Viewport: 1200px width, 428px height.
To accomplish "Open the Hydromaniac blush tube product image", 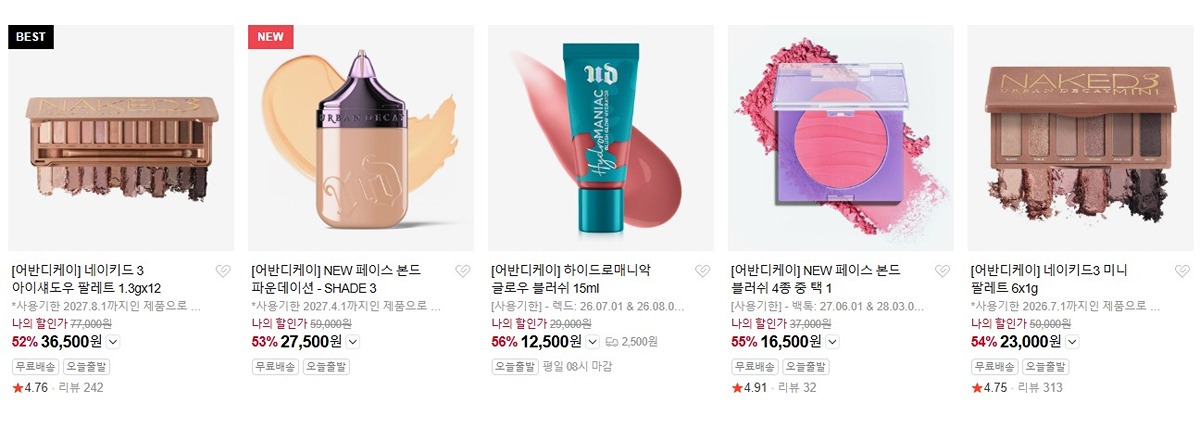I will 601,138.
